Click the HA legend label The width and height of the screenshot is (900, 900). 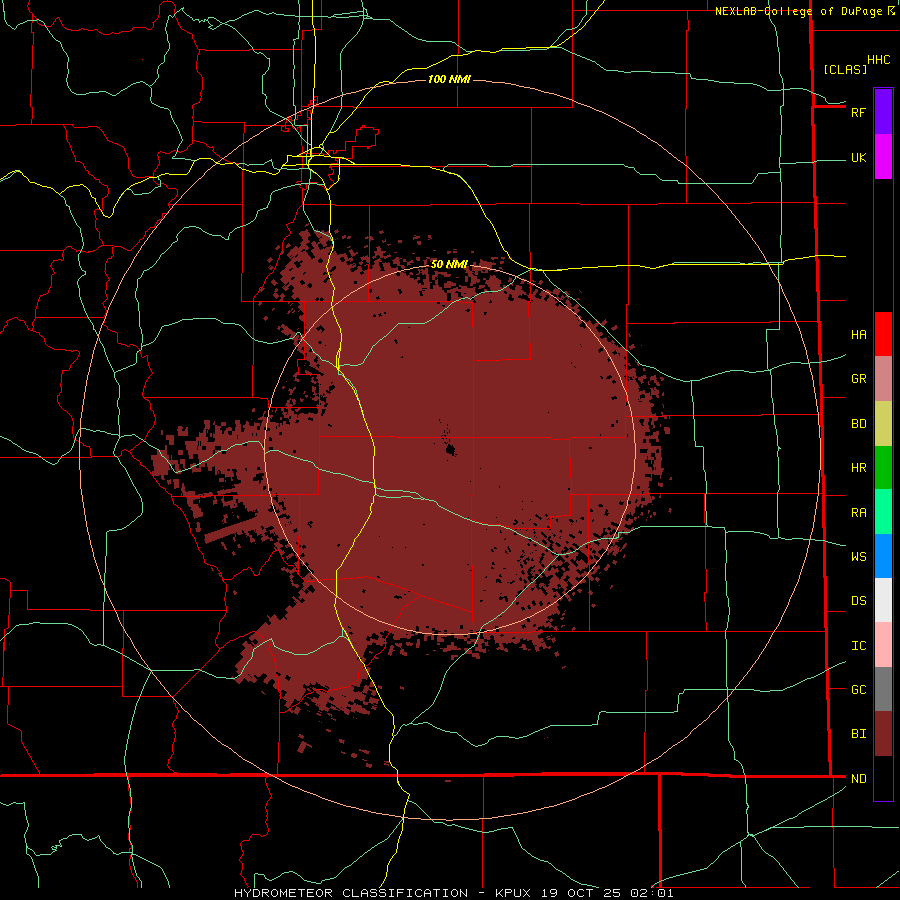[858, 335]
